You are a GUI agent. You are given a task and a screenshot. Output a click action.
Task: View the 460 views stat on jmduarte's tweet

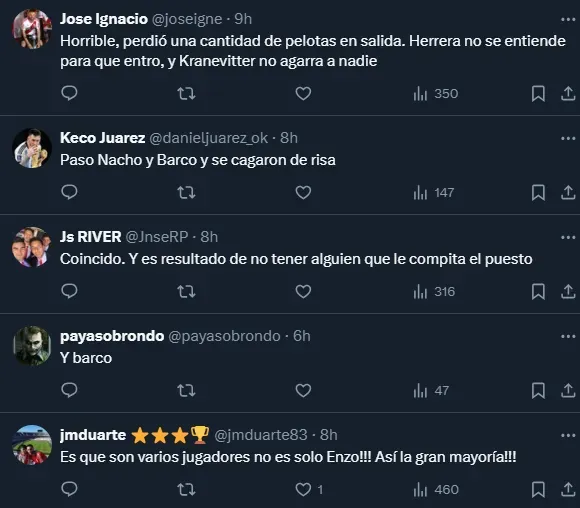[x=436, y=490]
